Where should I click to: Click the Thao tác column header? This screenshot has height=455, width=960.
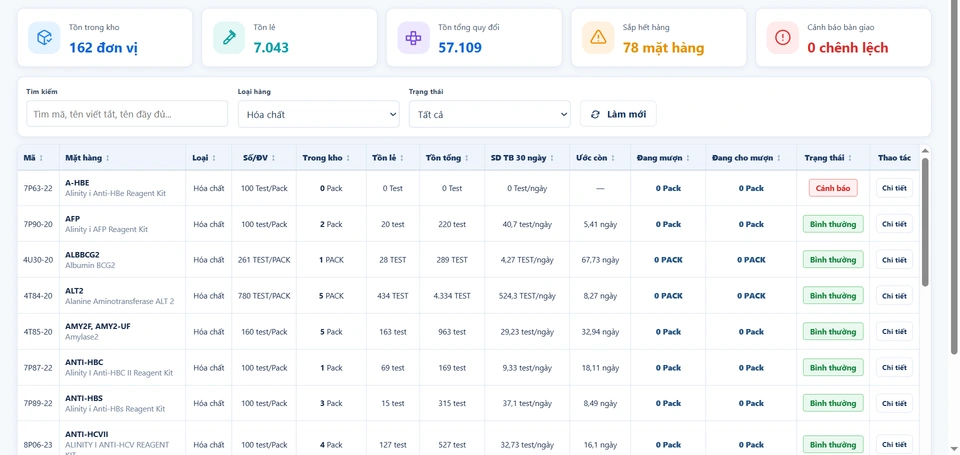point(894,158)
